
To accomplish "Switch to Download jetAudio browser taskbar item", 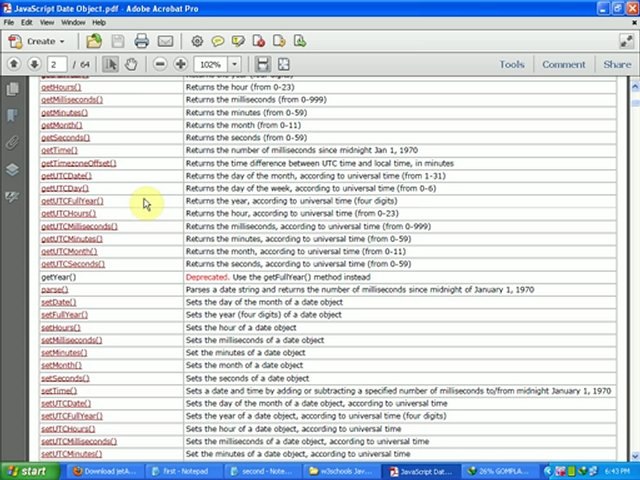I will [104, 471].
